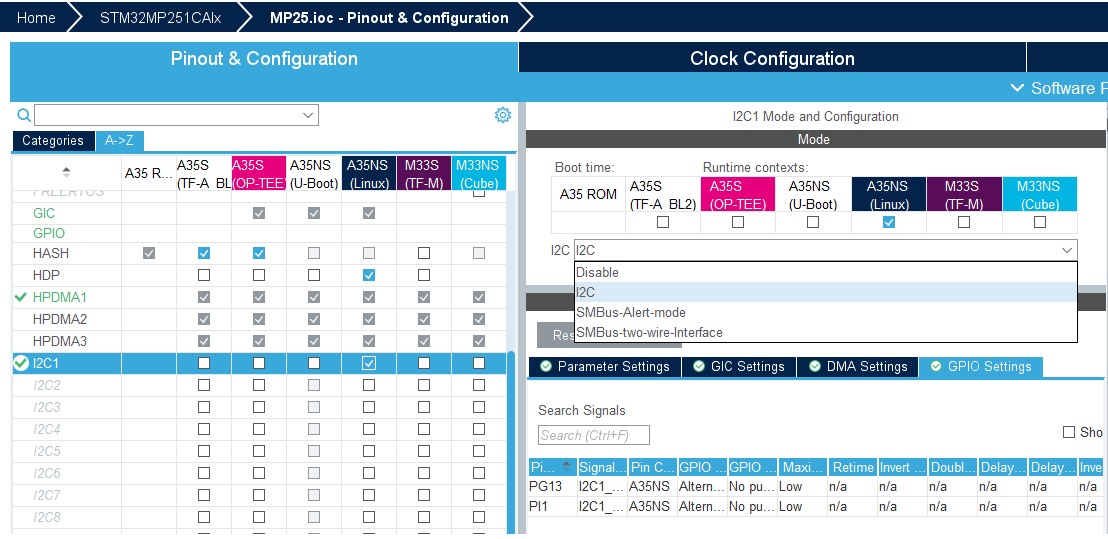1108x539 pixels.
Task: Toggle the Show checkbox near search signals
Action: 1069,432
